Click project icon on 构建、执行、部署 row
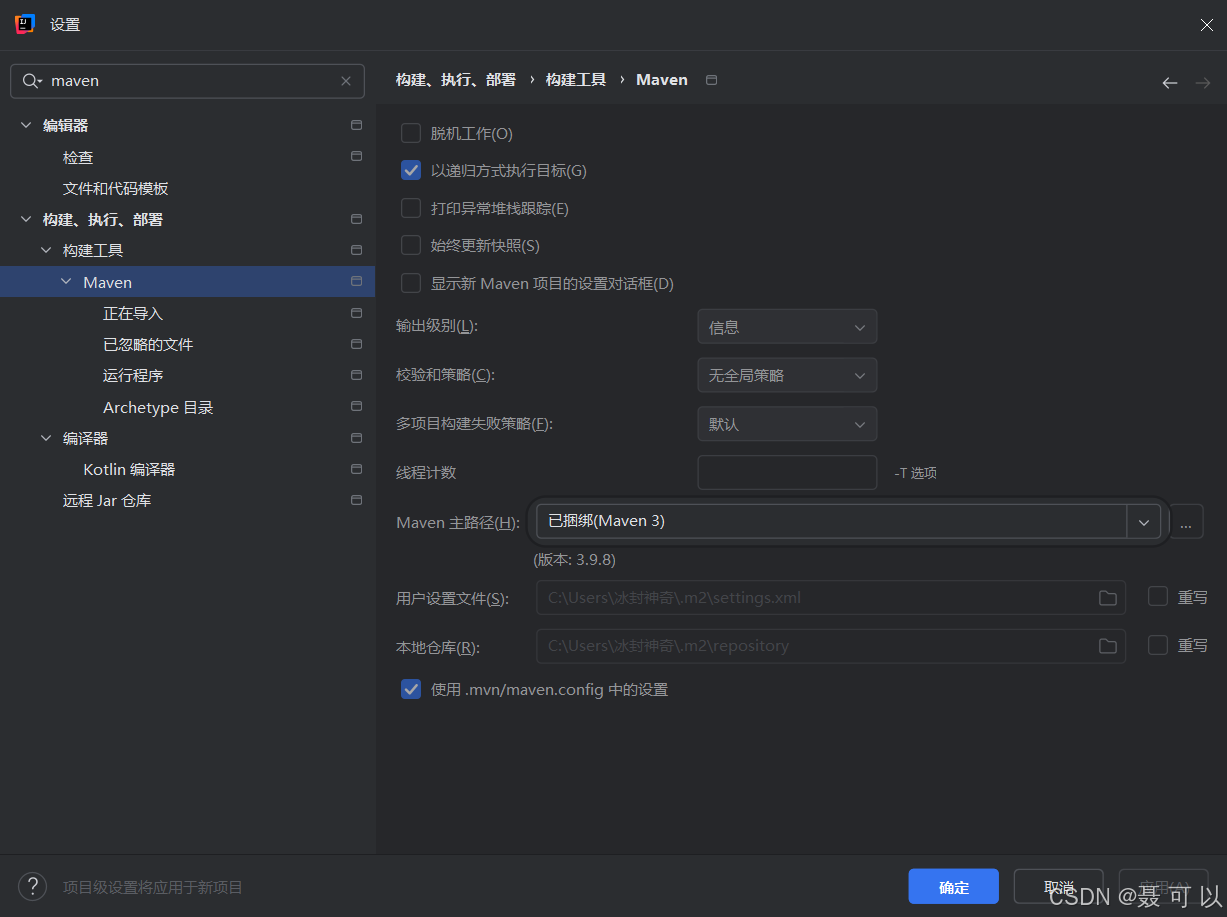The image size is (1227, 917). click(356, 219)
